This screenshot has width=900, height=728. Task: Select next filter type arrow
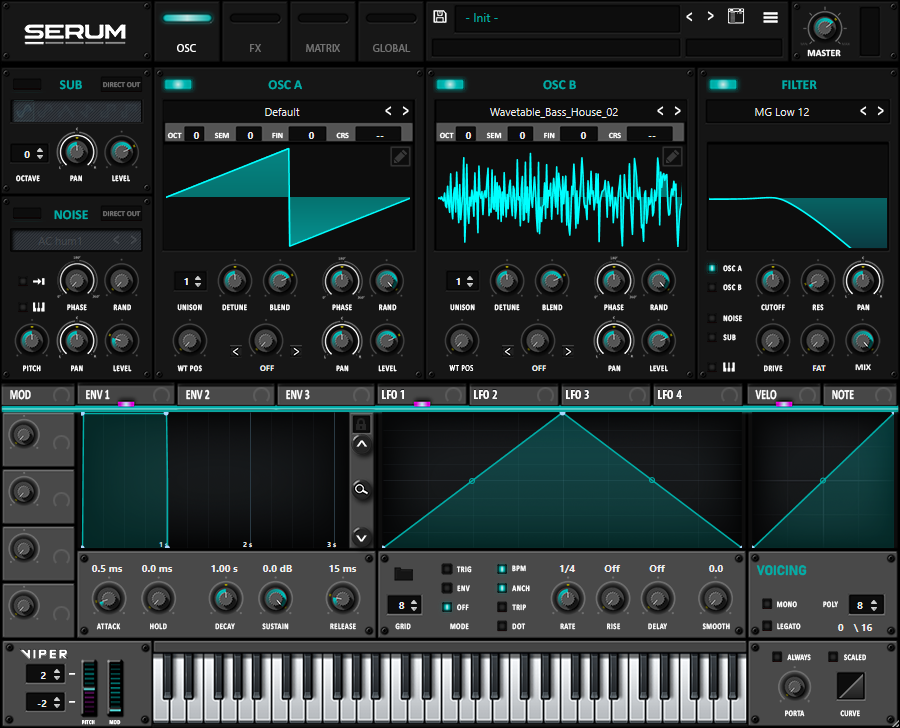tap(880, 111)
